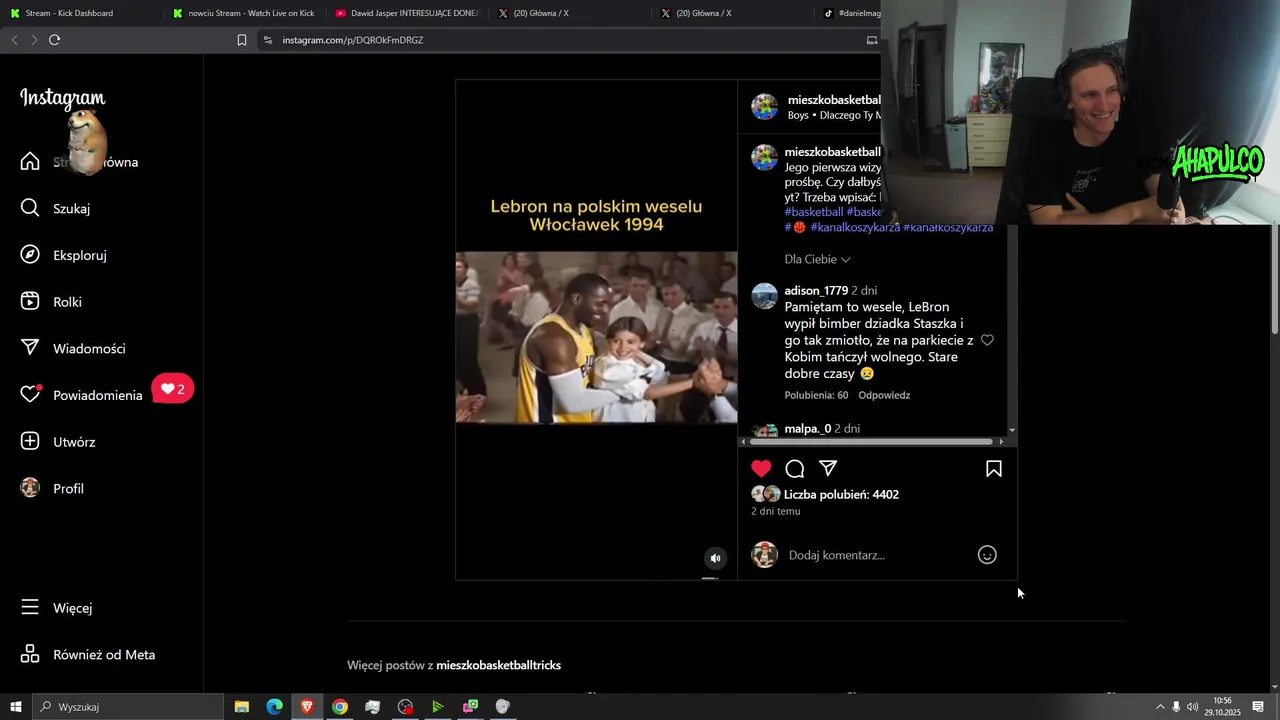Open site settings icon beside the URL
The width and height of the screenshot is (1280, 720).
[267, 40]
